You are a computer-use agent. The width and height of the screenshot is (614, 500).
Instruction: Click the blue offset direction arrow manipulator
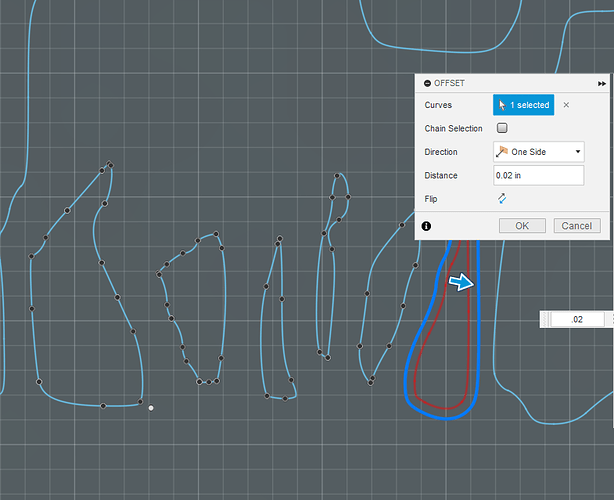[x=461, y=282]
